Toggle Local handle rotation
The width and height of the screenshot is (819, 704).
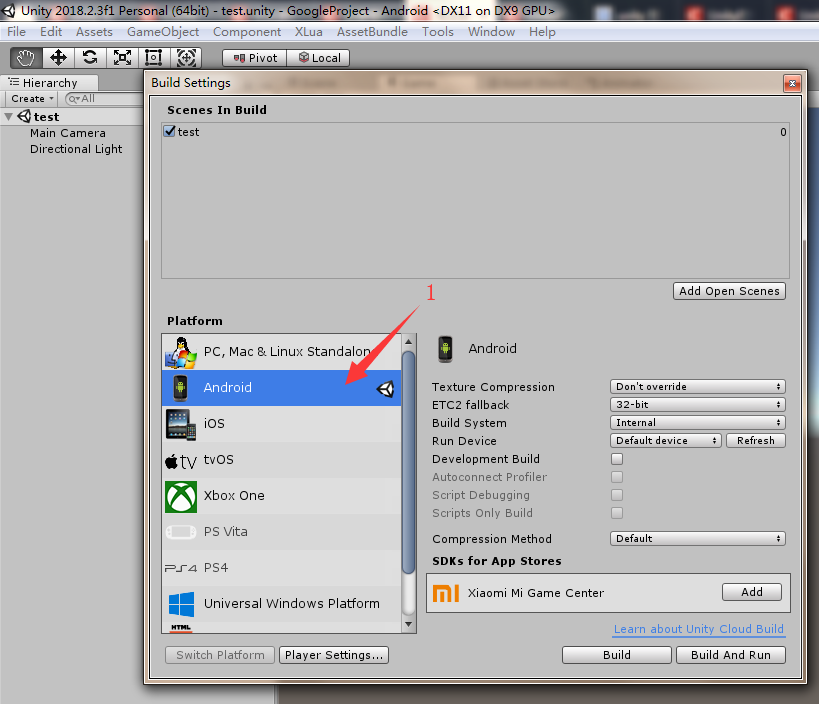(319, 58)
